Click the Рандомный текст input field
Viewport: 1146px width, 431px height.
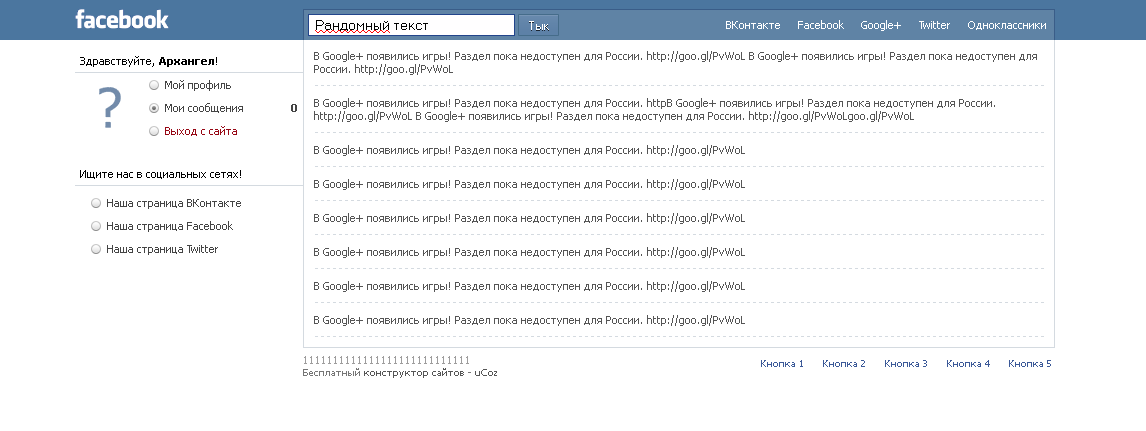(411, 25)
